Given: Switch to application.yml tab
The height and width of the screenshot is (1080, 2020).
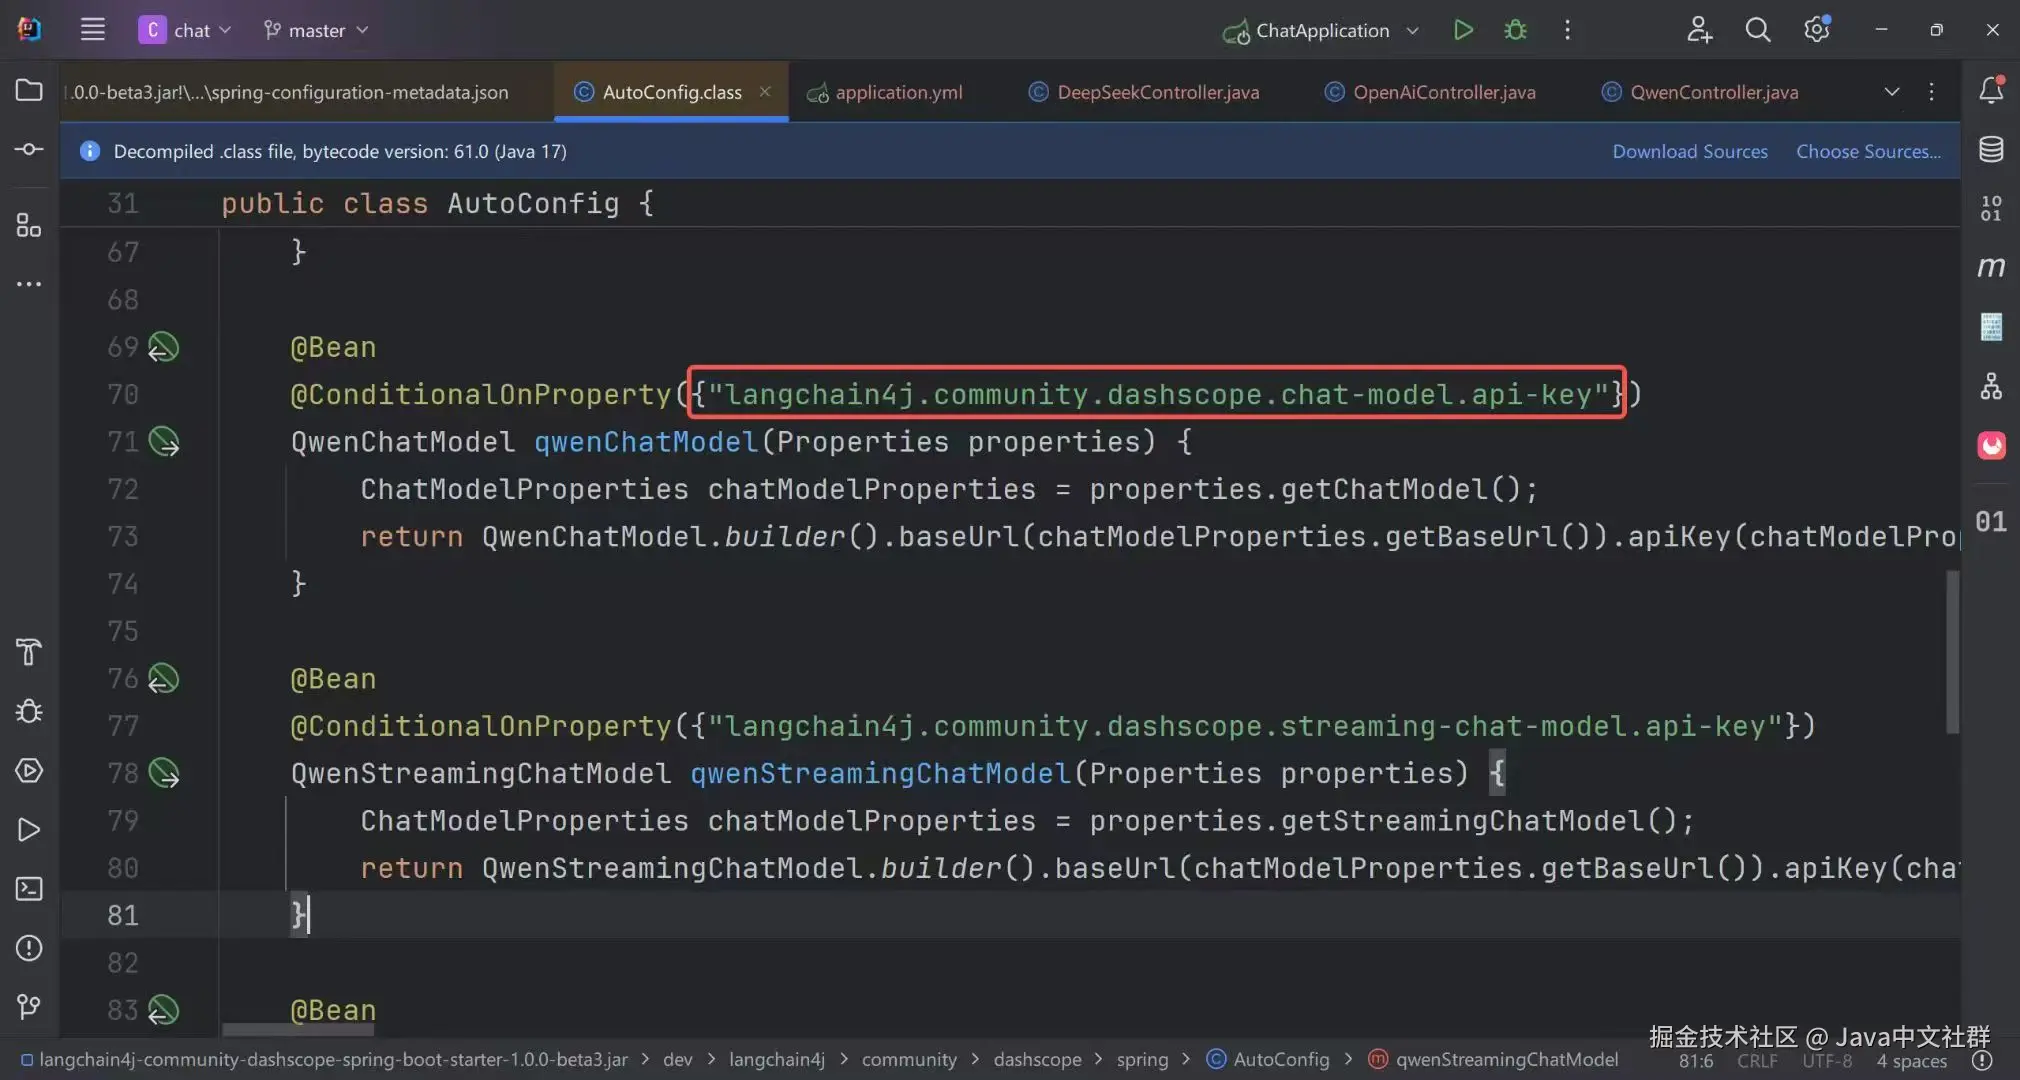Looking at the screenshot, I should [x=897, y=92].
